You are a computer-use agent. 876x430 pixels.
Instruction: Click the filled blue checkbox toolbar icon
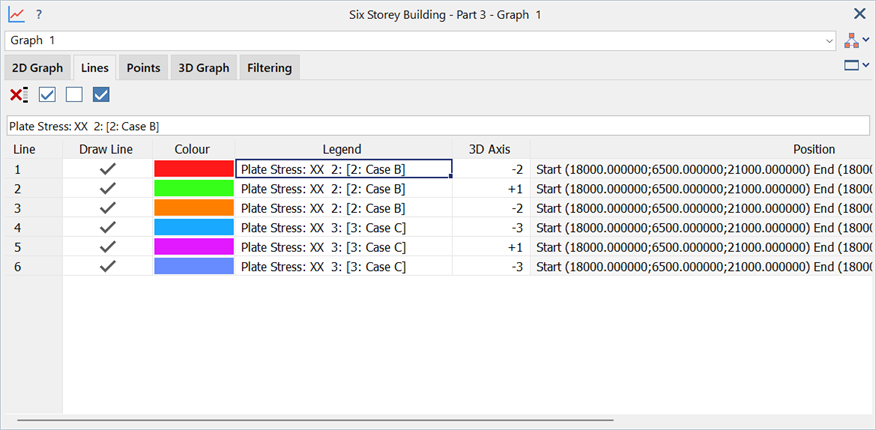pos(101,95)
